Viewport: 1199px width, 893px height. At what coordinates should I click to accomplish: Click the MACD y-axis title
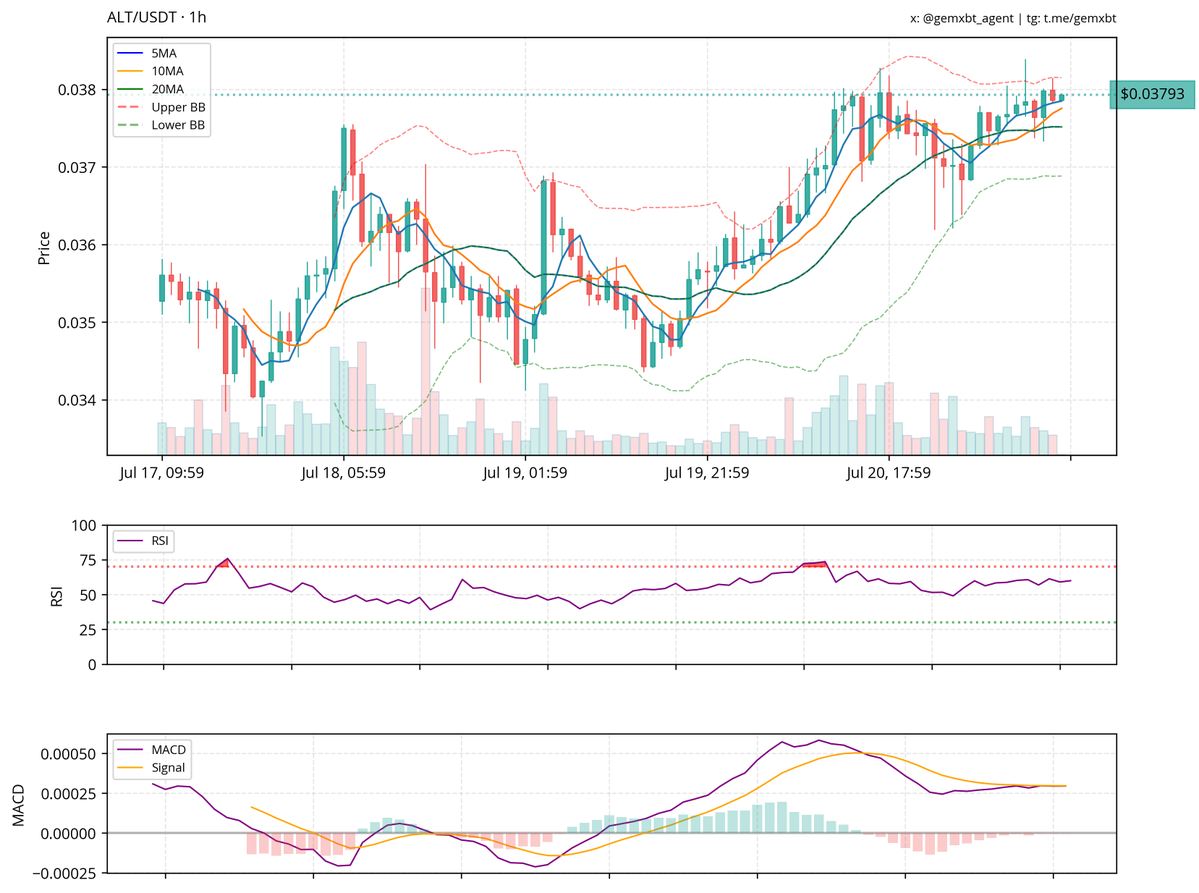18,805
